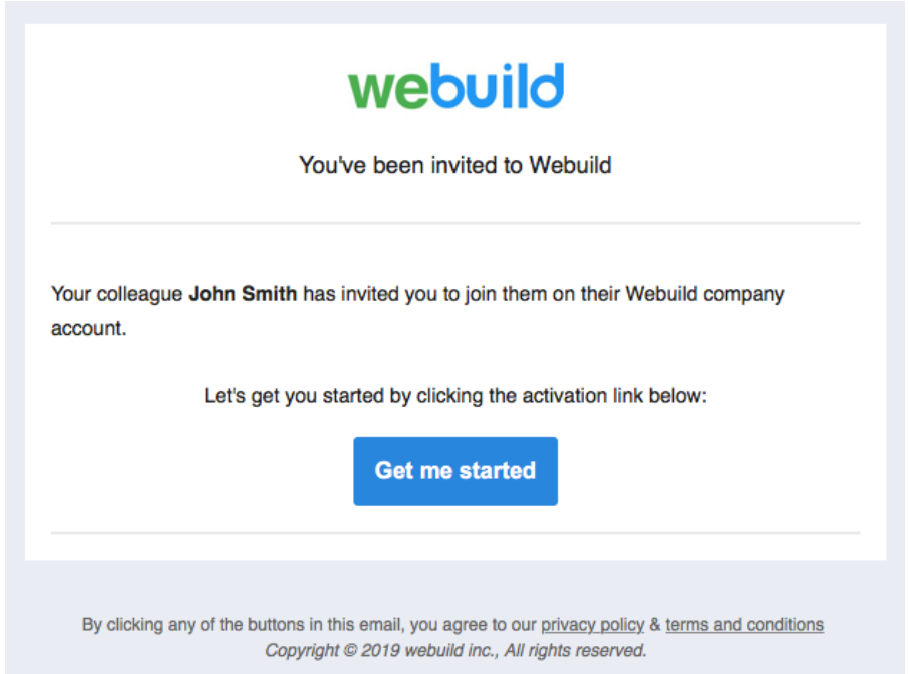908x674 pixels.
Task: Click "Your colleague" at start of message
Action: coord(117,294)
